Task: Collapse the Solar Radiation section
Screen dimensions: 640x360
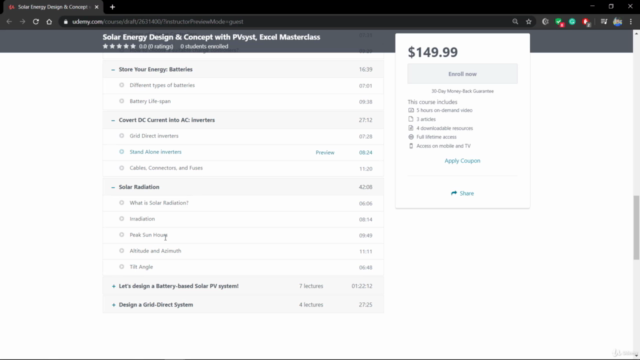Action: [113, 187]
